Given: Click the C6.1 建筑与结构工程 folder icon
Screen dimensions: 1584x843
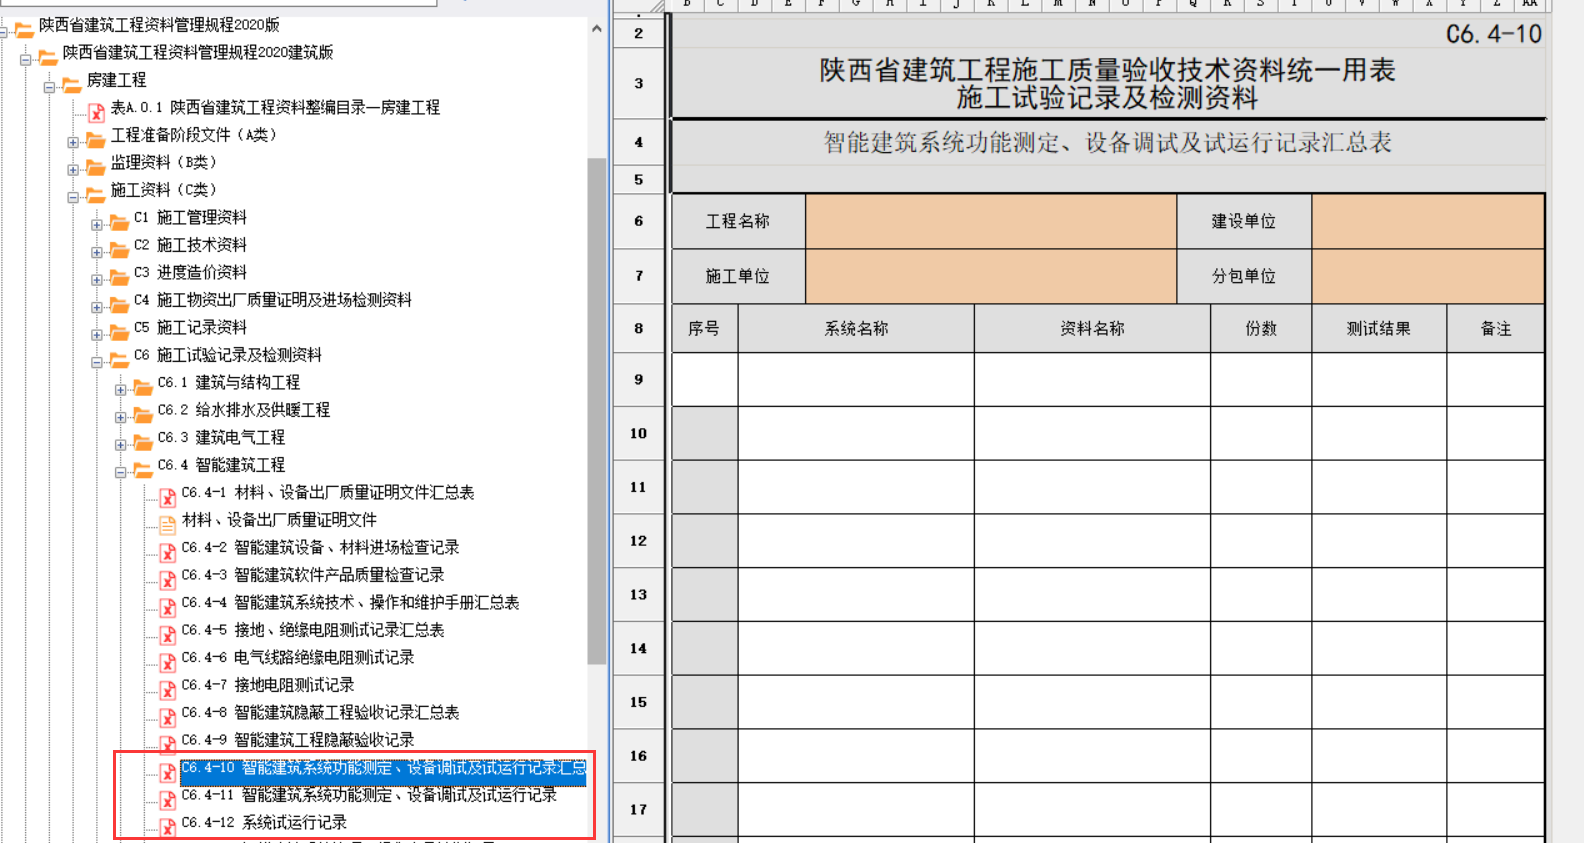Looking at the screenshot, I should tap(144, 386).
